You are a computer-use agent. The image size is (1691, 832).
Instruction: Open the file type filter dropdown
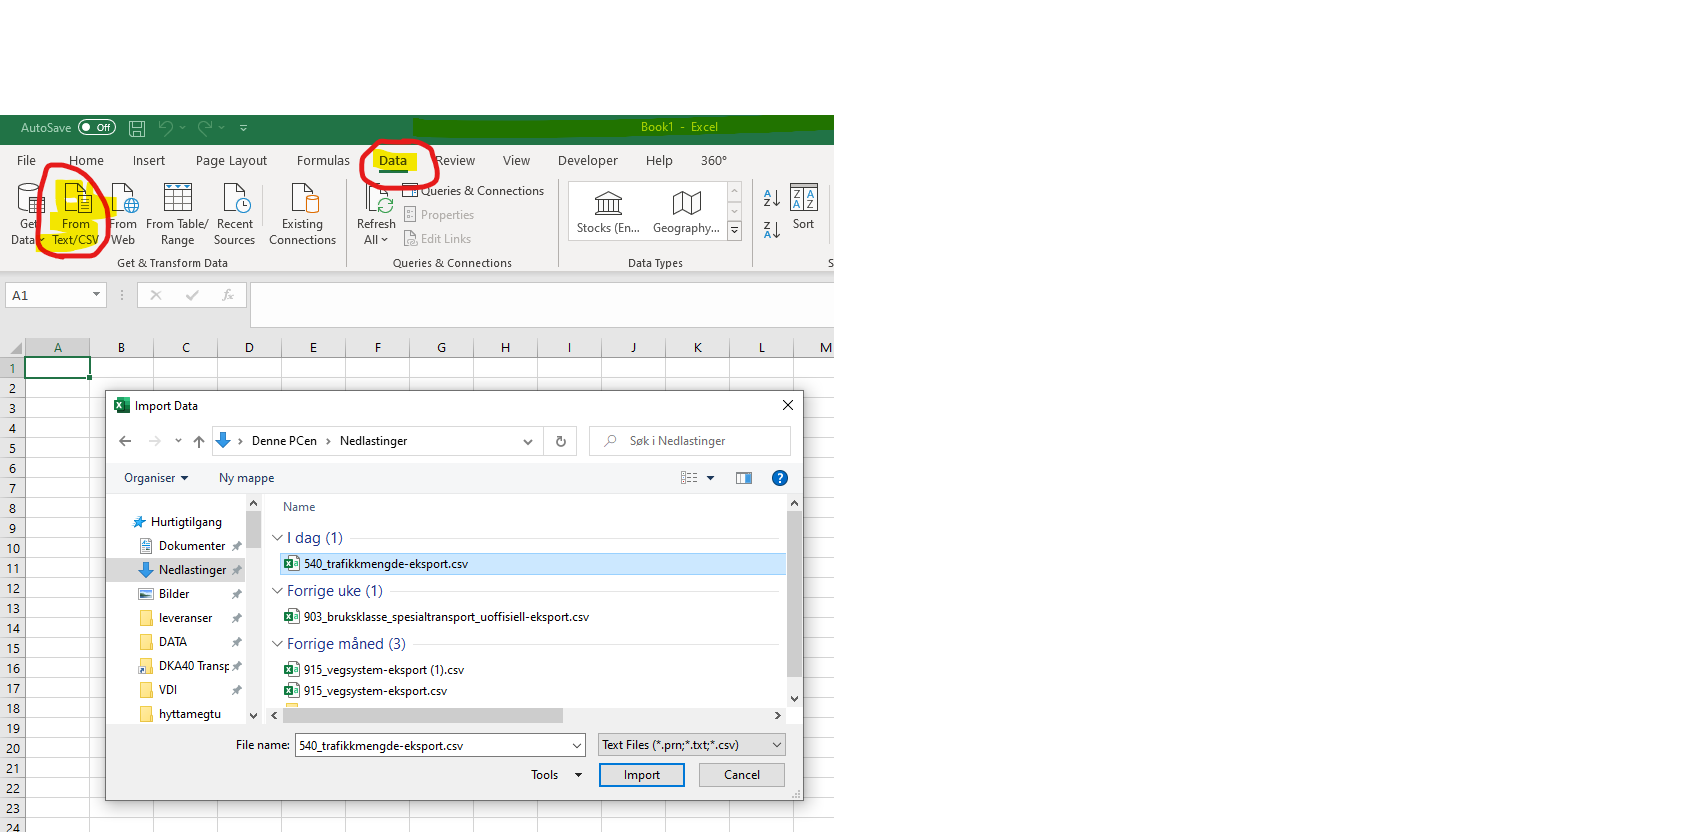click(692, 745)
